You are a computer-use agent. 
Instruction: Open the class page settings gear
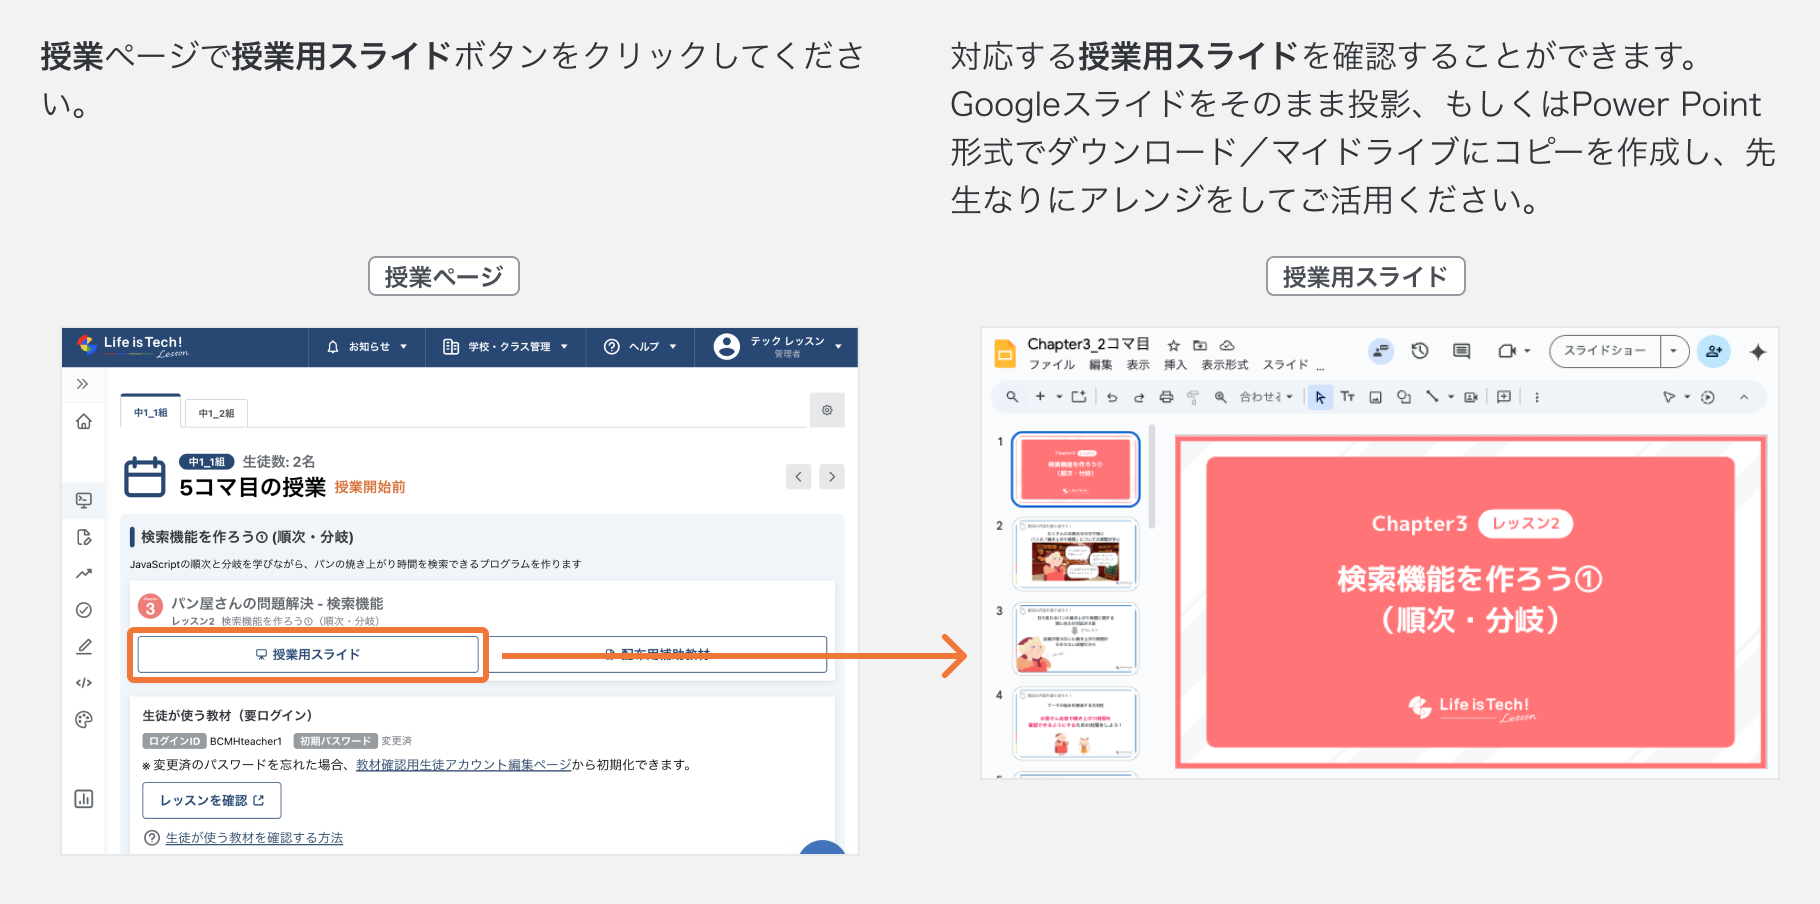coord(827,410)
